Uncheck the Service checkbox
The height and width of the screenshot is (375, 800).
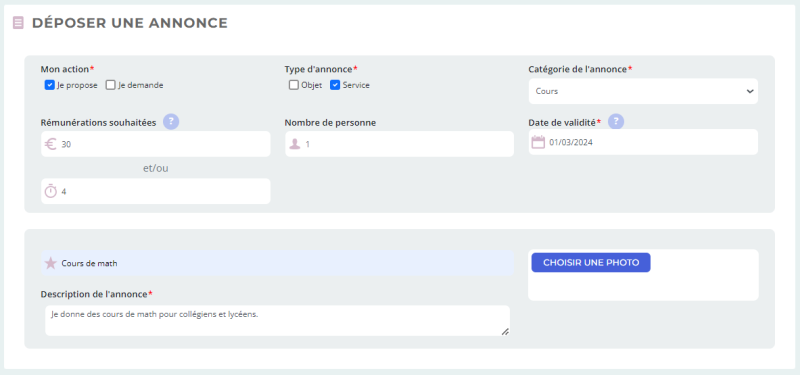[335, 85]
